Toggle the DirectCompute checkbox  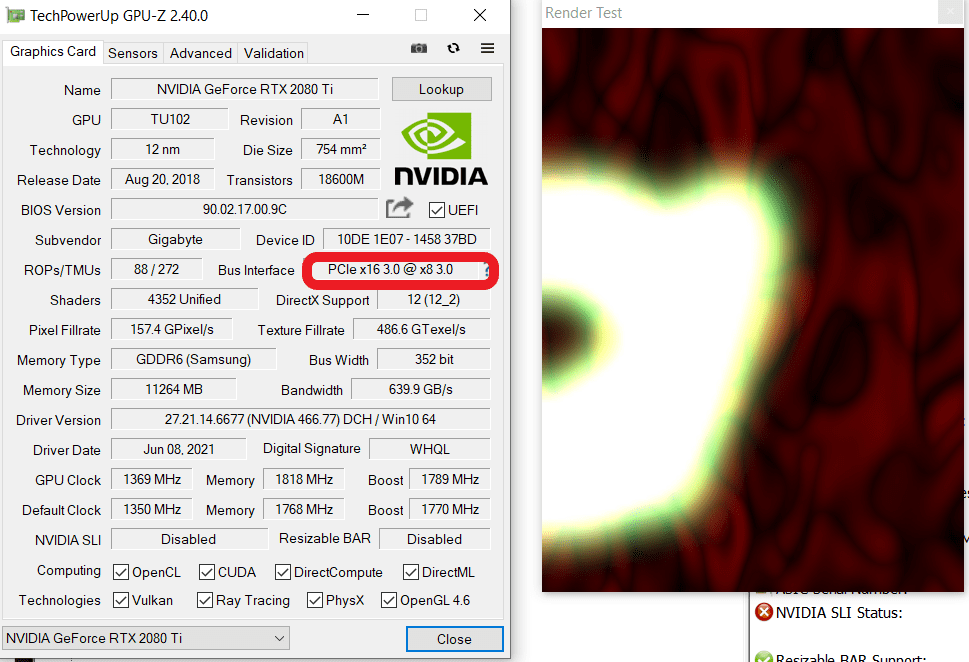pos(283,572)
